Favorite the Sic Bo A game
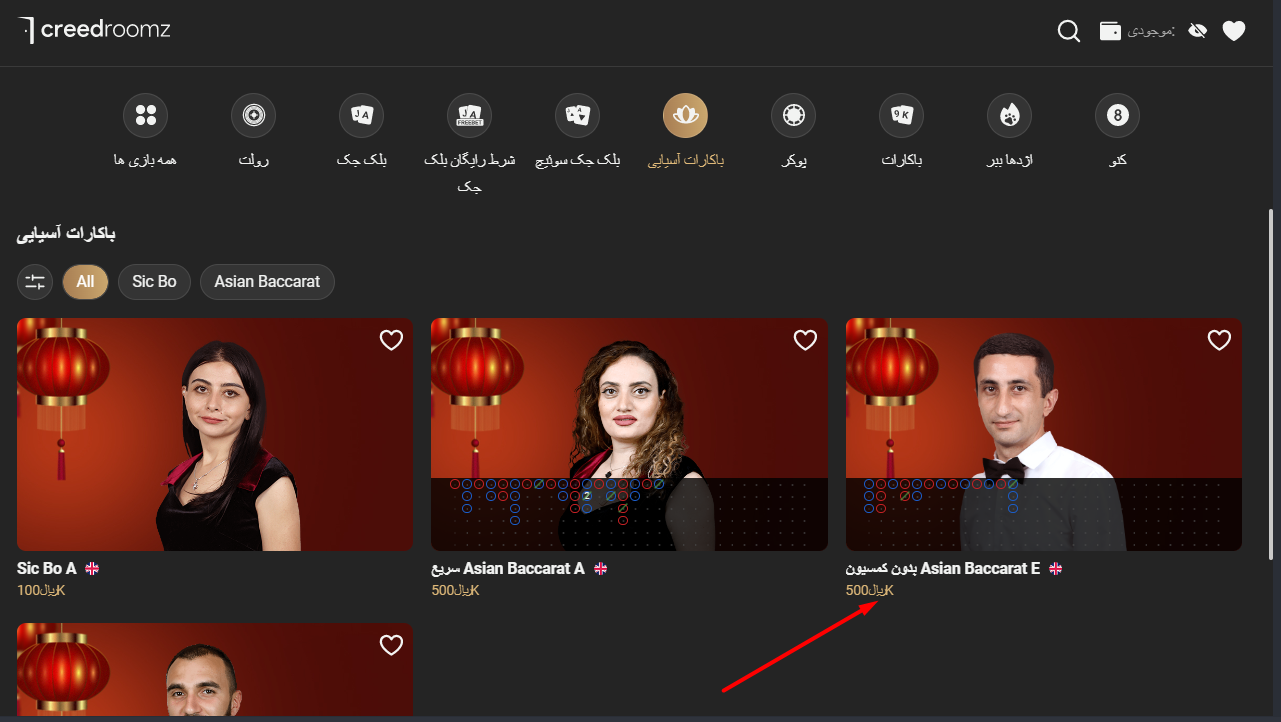Image resolution: width=1281 pixels, height=722 pixels. 391,341
